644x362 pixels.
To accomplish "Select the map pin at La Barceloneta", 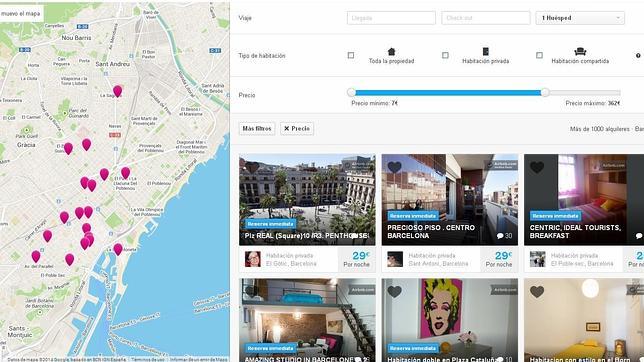I will [x=118, y=249].
